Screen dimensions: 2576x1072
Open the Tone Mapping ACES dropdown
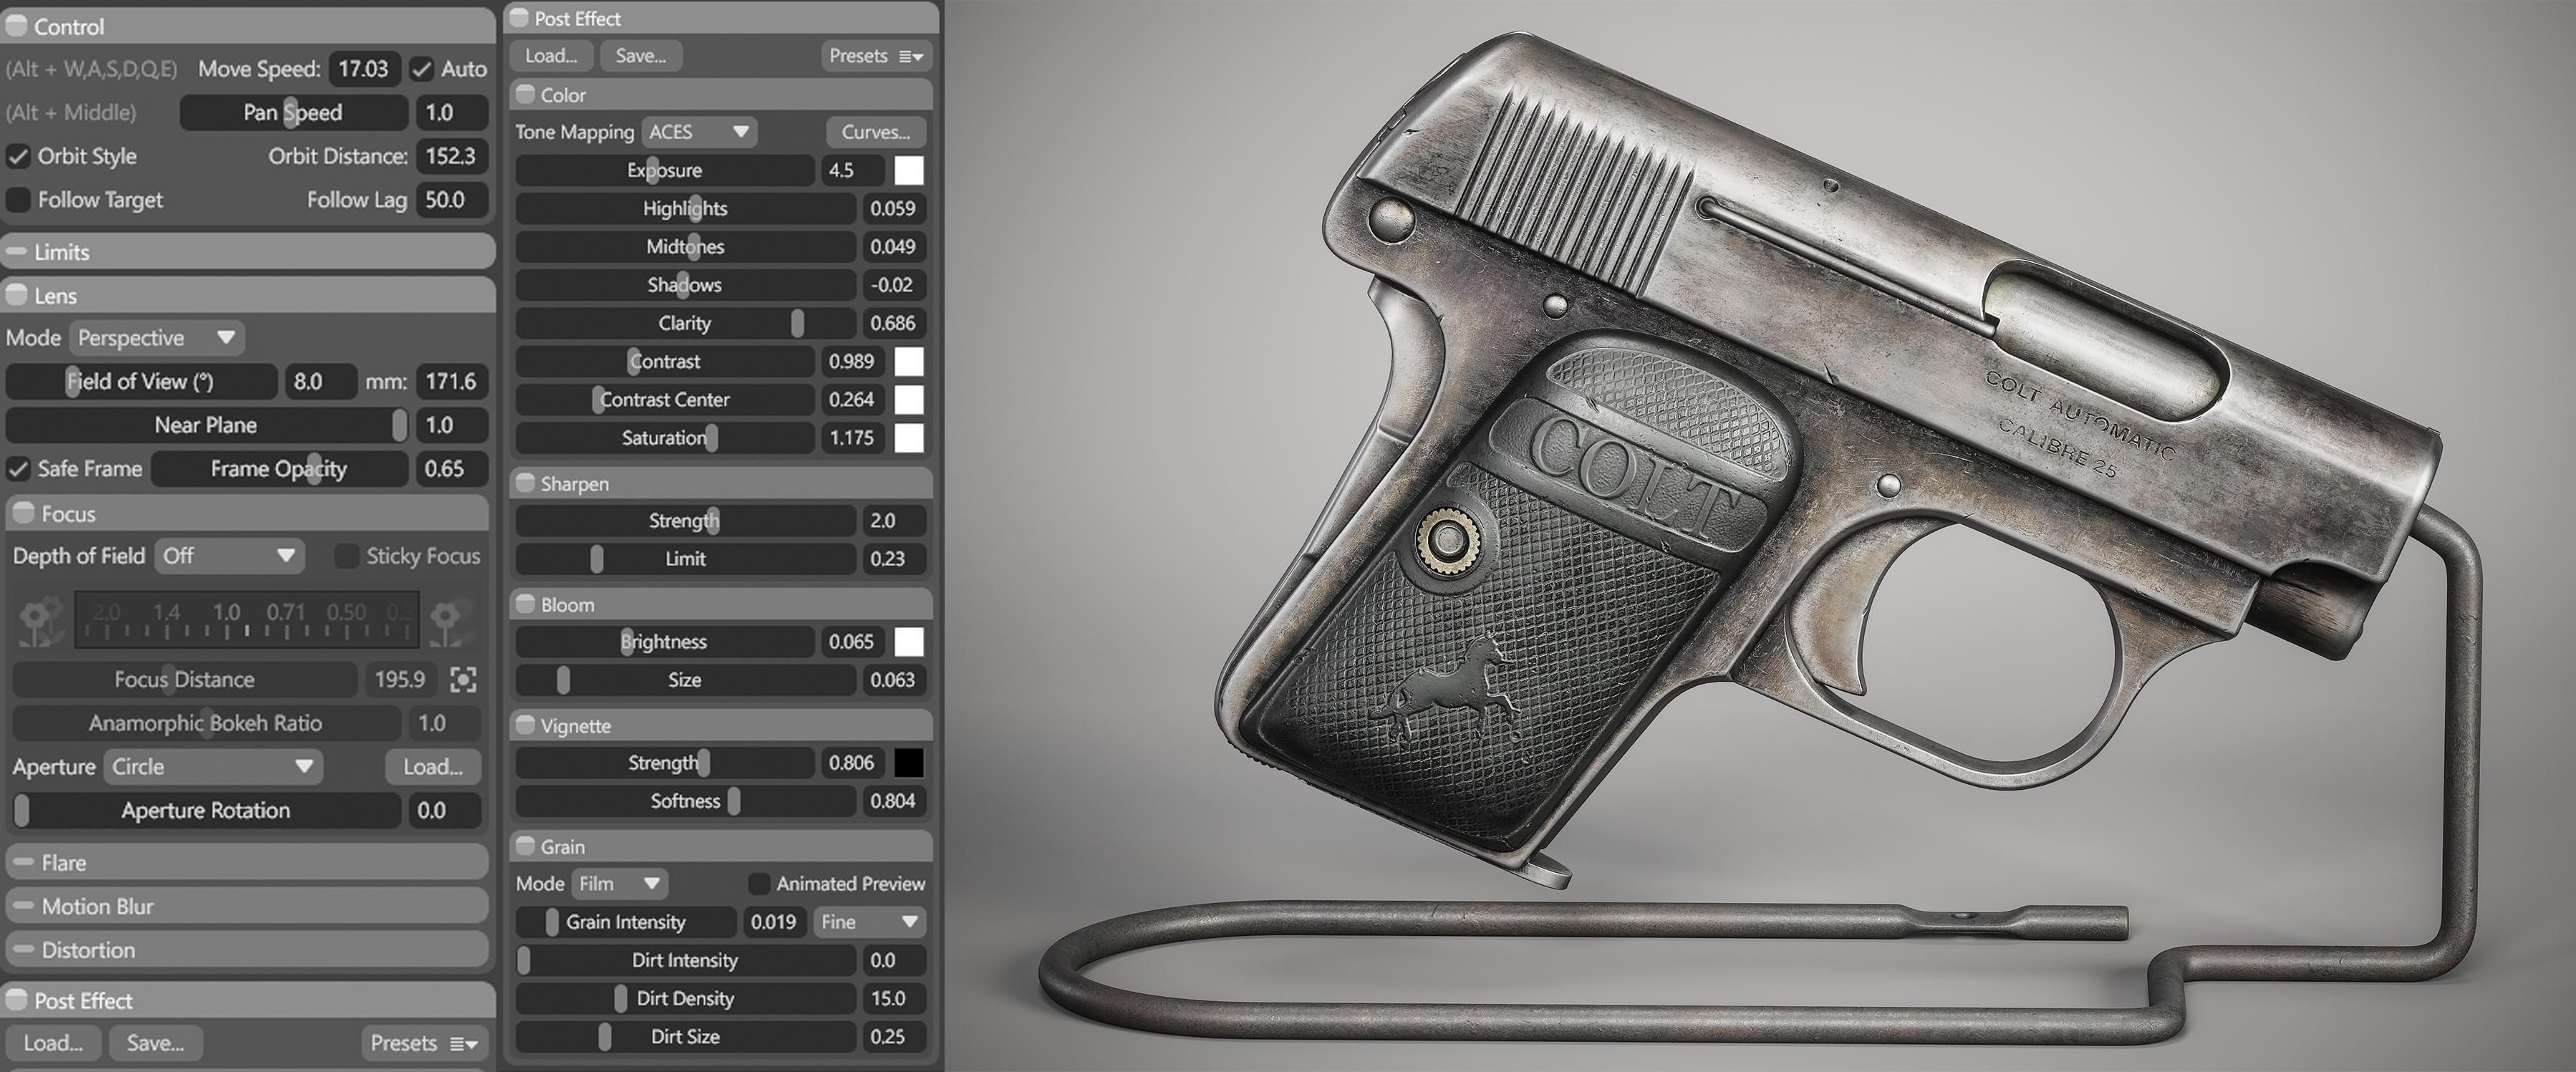(699, 132)
